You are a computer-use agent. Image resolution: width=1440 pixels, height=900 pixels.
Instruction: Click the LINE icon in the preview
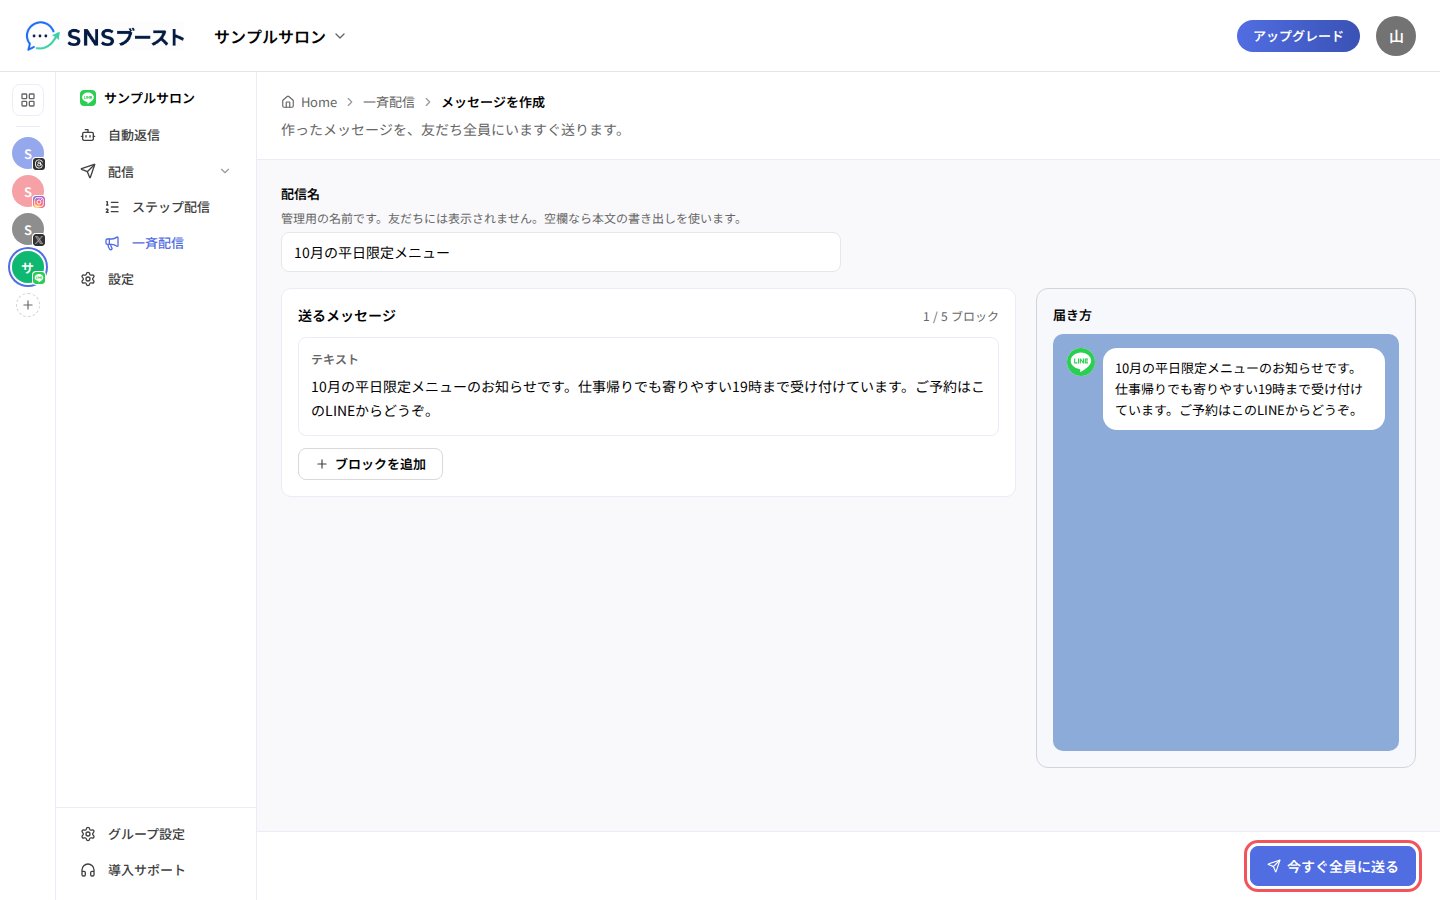[1081, 362]
